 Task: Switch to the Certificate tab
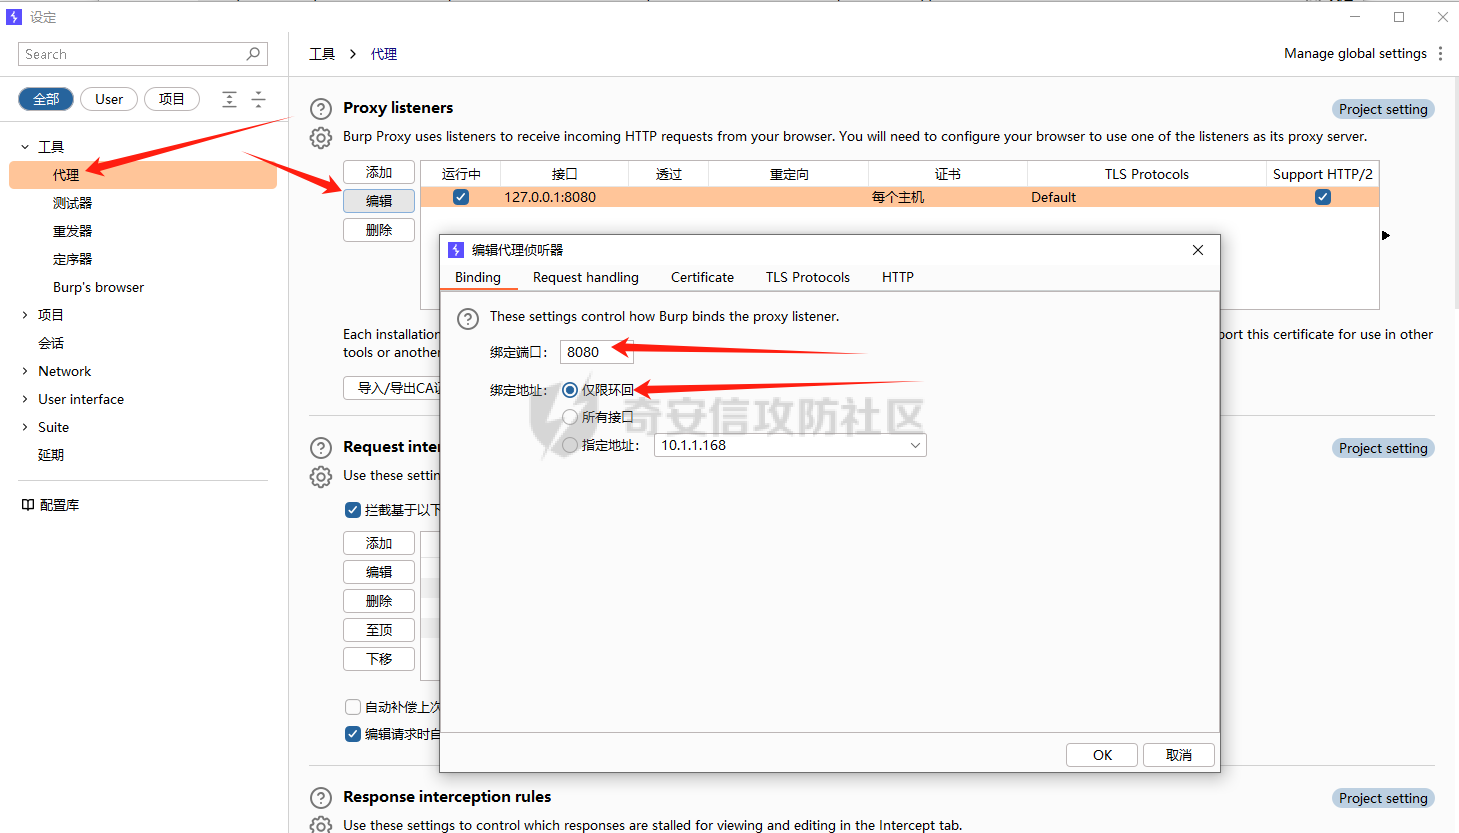tap(702, 278)
